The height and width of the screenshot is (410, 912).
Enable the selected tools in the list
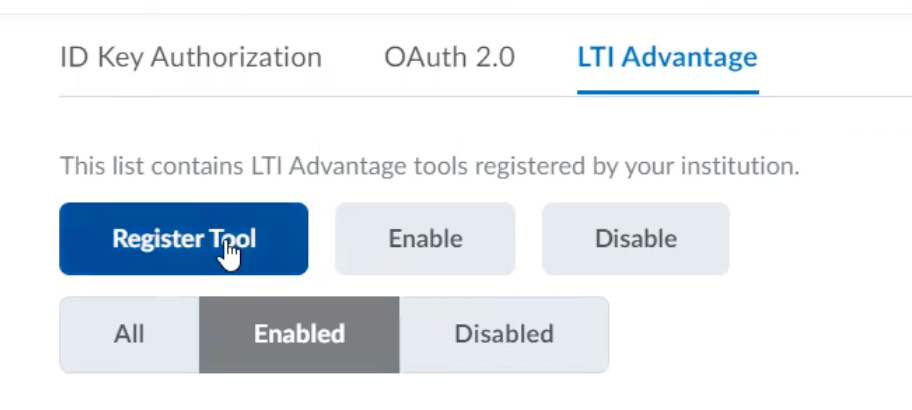pos(425,238)
